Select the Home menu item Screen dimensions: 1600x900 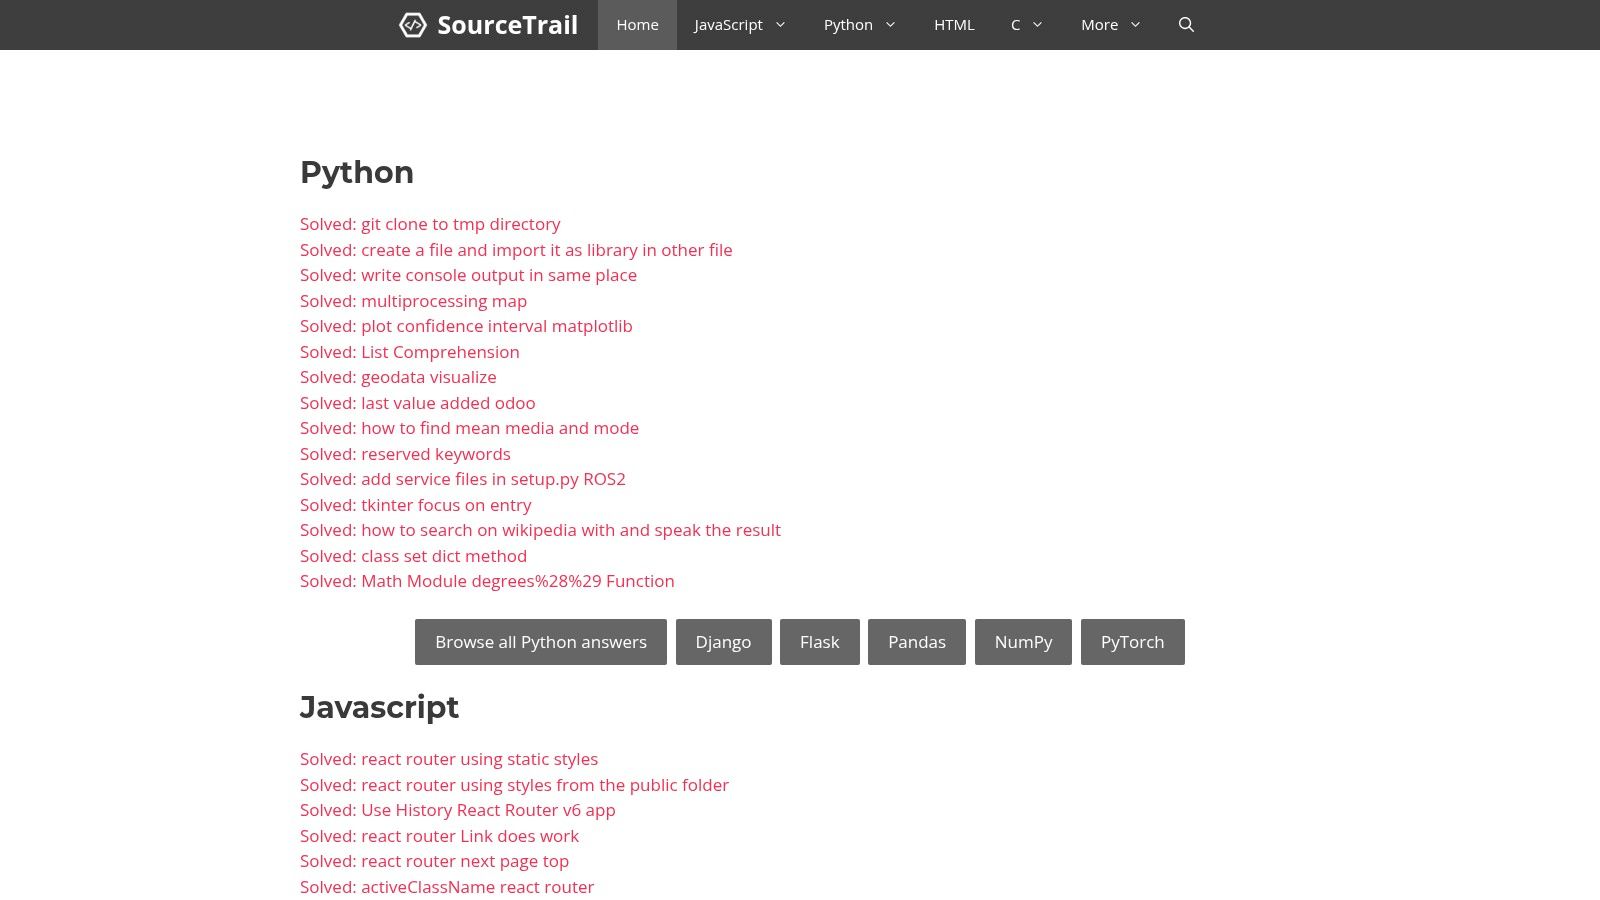click(x=637, y=25)
